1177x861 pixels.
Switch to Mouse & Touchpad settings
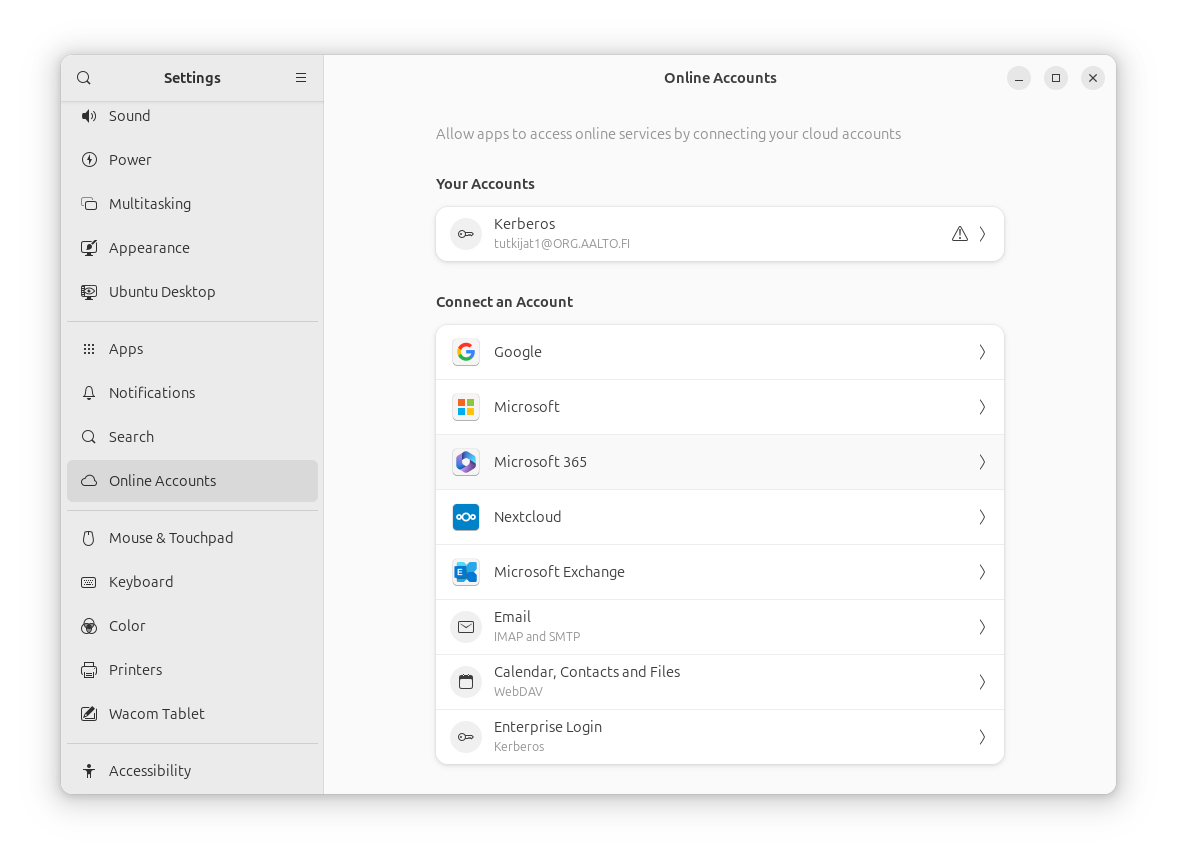[x=171, y=538]
